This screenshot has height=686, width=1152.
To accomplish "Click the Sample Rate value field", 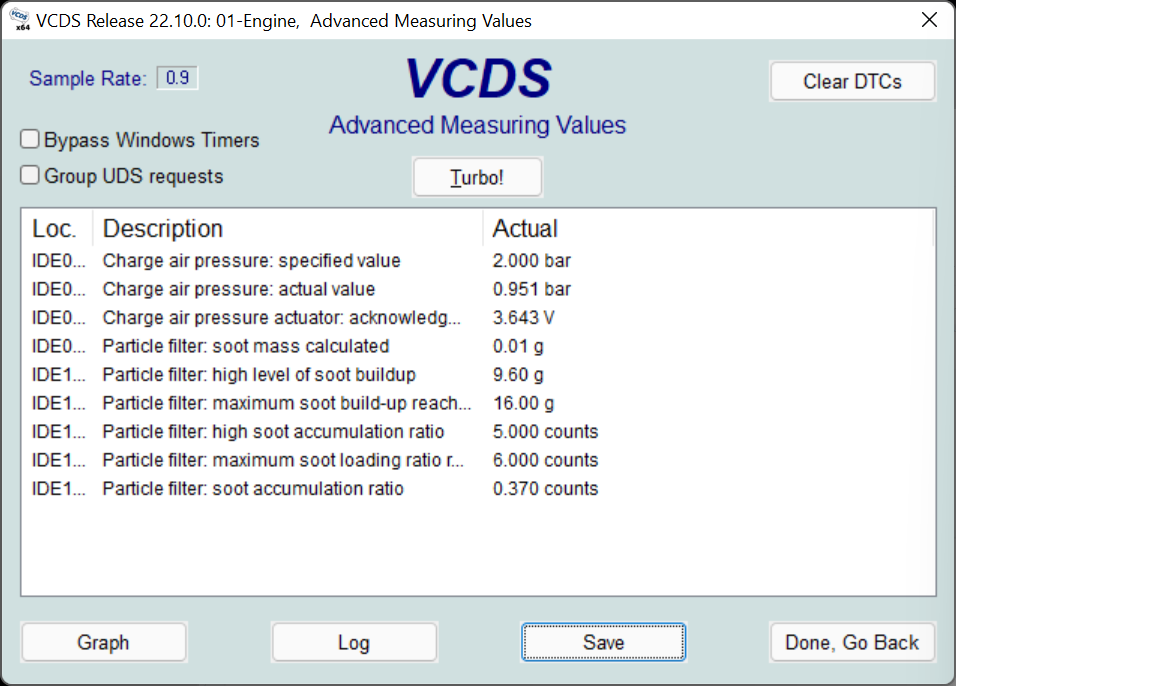I will pos(177,78).
